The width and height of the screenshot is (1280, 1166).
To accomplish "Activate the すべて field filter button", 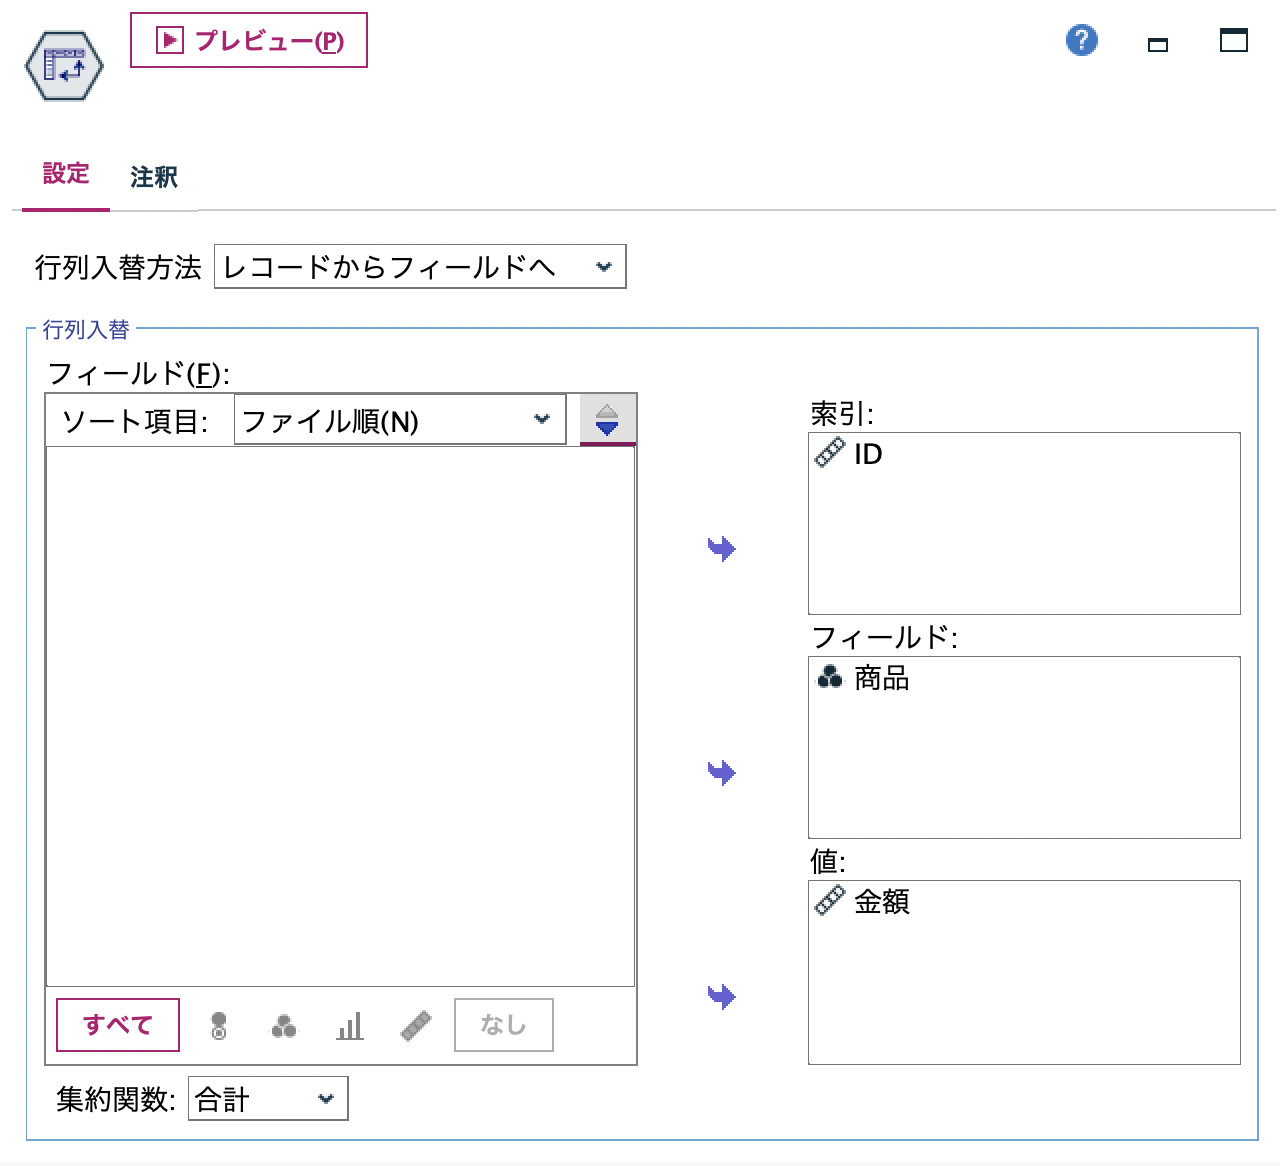I will [117, 1024].
